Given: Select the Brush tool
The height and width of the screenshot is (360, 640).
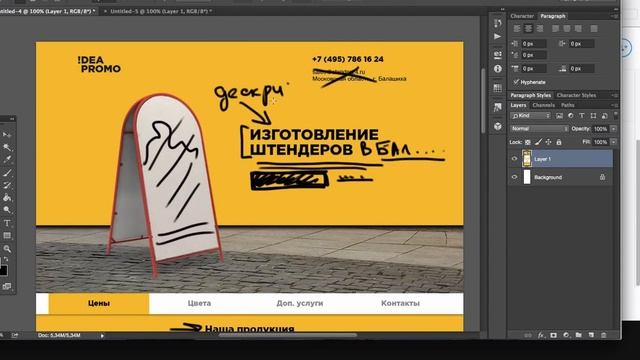Looking at the screenshot, I should (7, 173).
